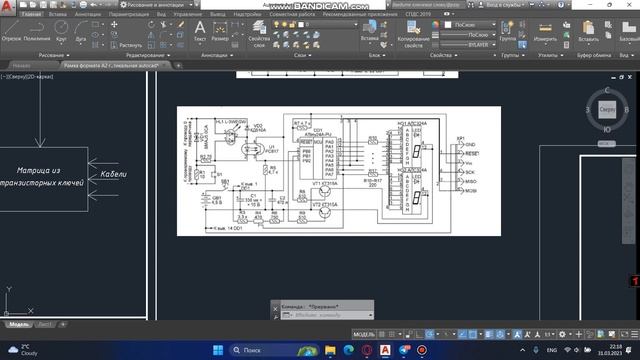Toggle 2D object snap in status bar
This screenshot has width=640, height=360.
tap(473, 334)
